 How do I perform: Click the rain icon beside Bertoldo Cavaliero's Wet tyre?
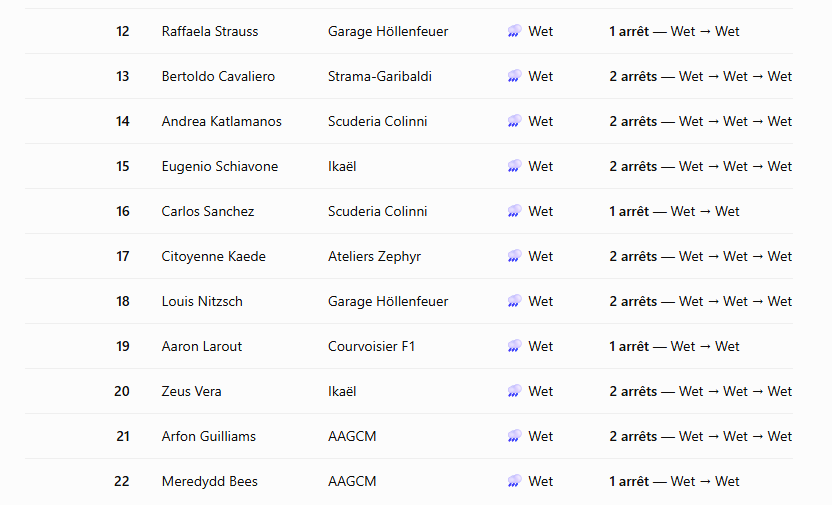click(x=514, y=76)
